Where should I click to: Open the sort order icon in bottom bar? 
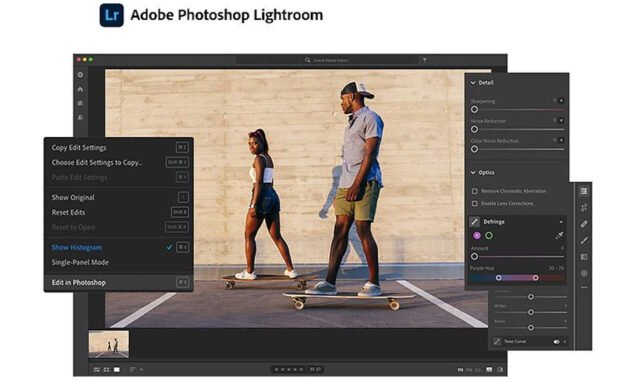pos(133,370)
